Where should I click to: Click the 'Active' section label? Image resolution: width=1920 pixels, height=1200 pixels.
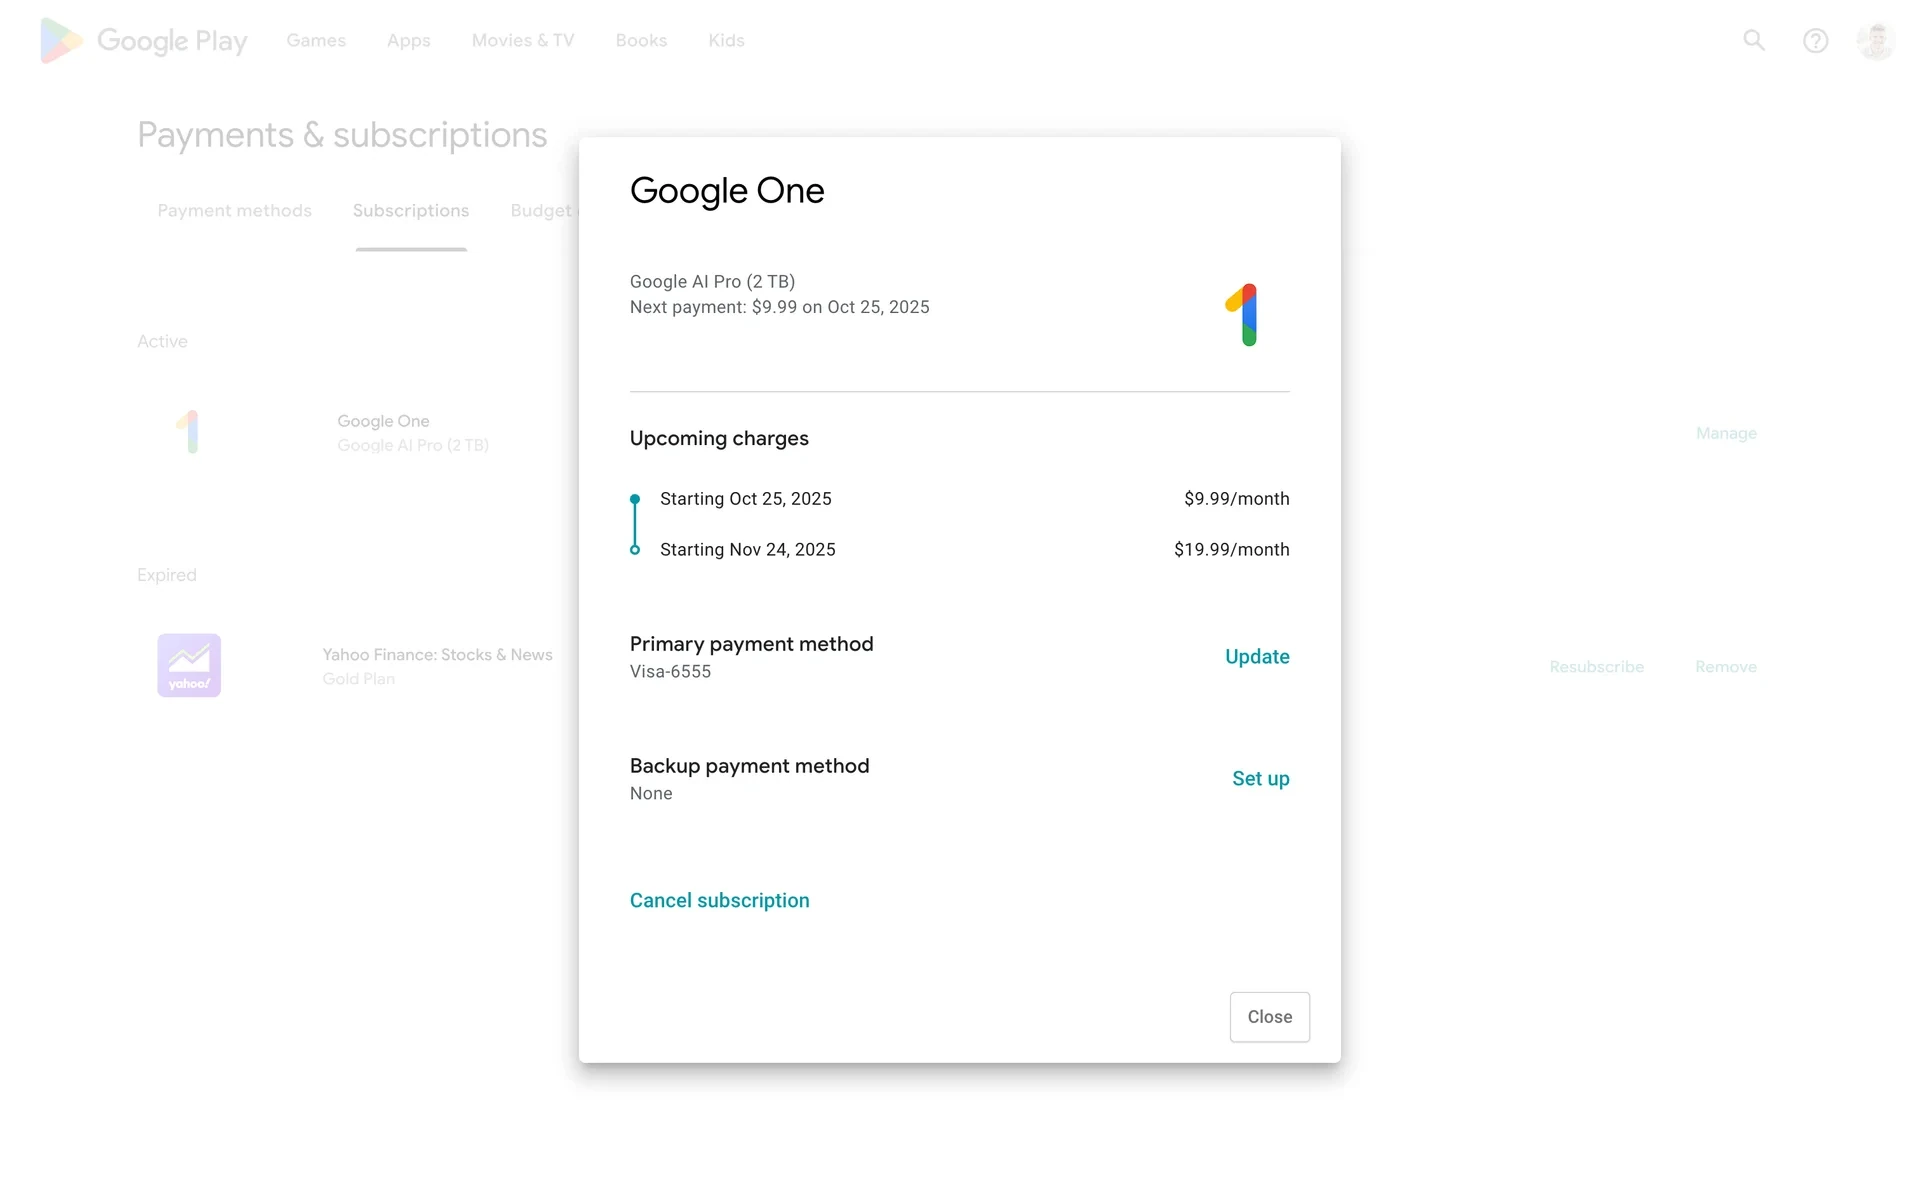(162, 342)
